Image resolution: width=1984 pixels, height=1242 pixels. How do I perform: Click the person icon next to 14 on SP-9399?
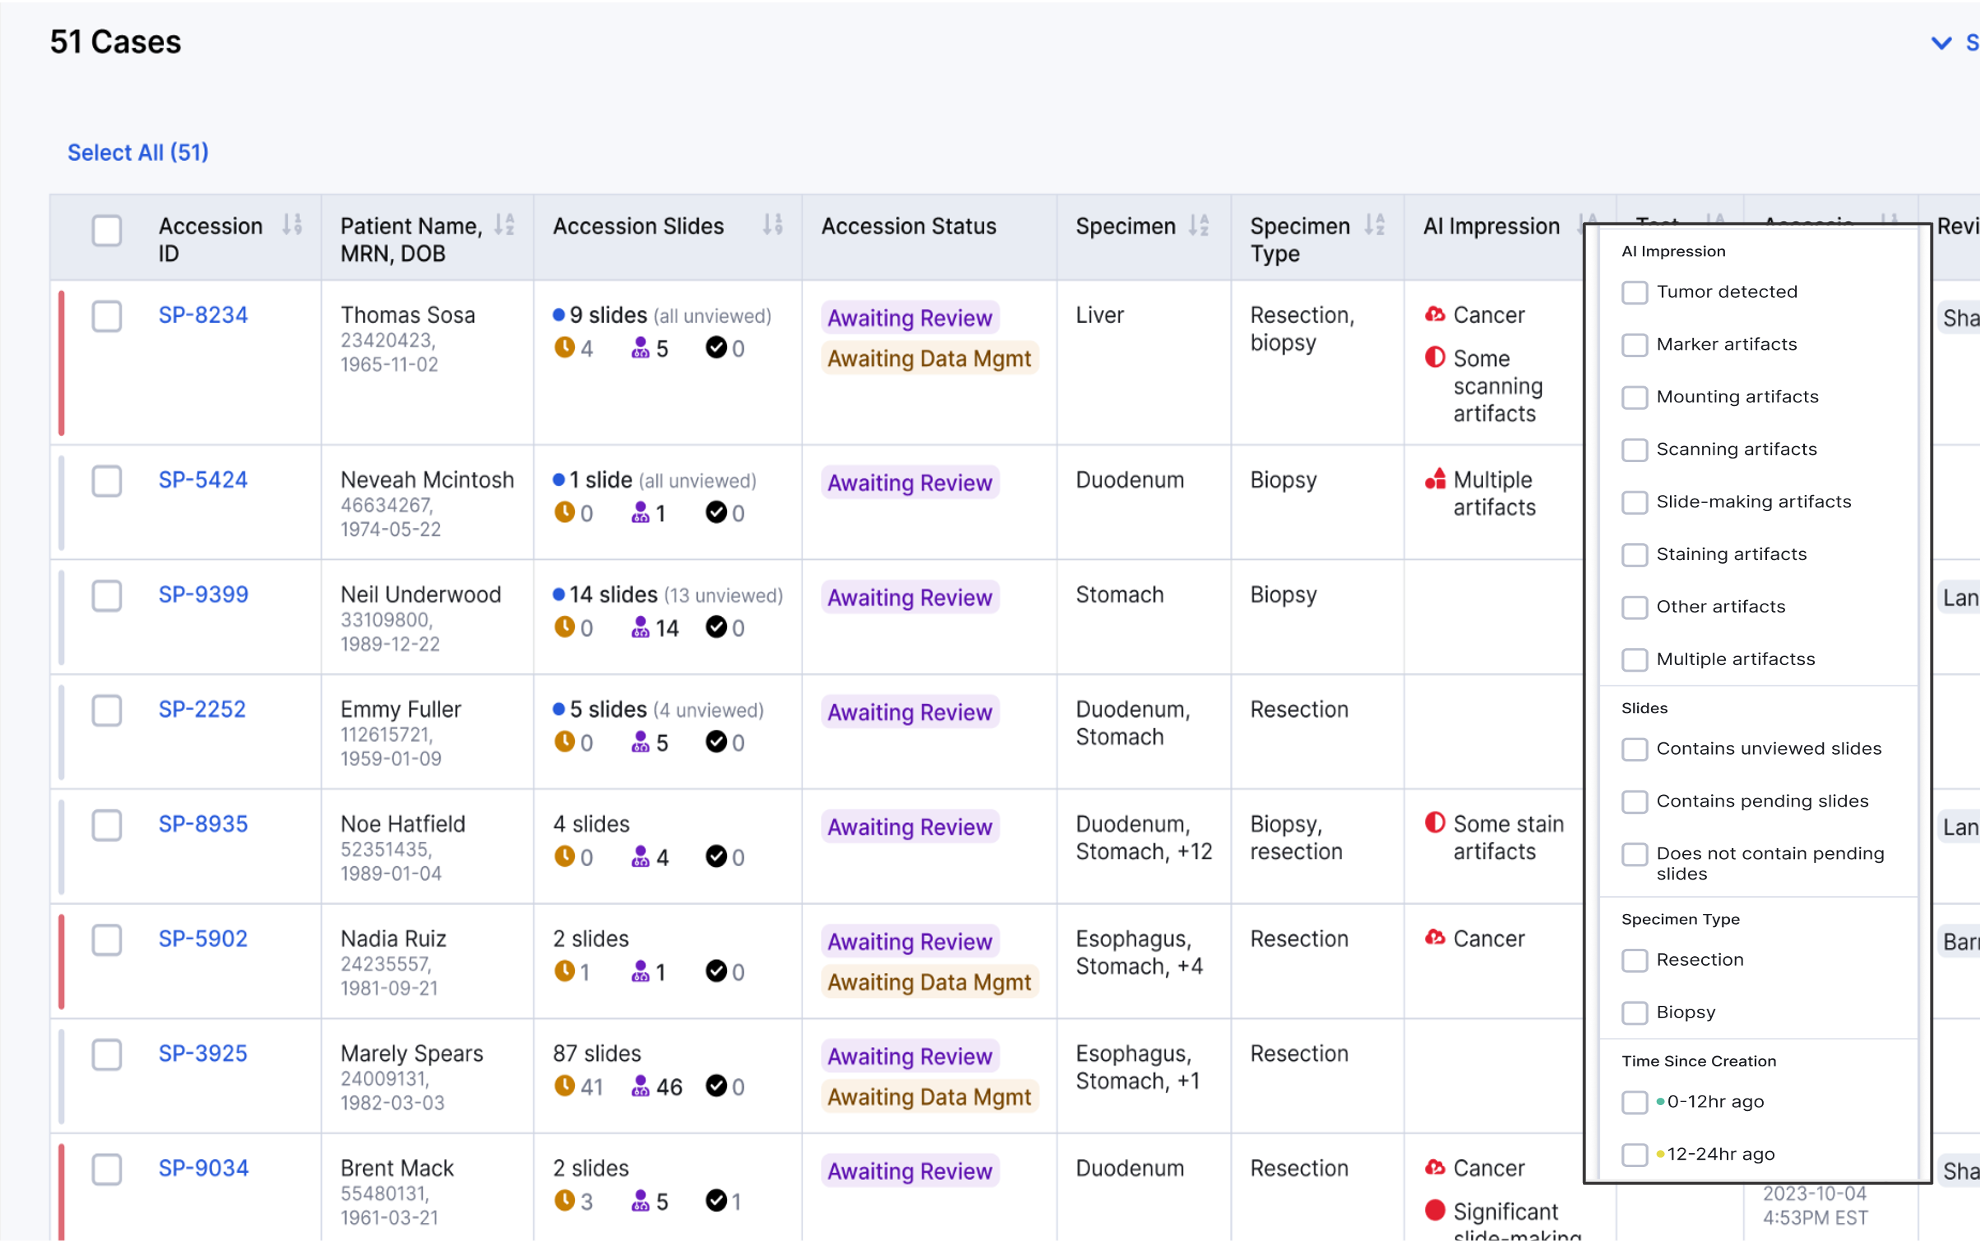(x=640, y=628)
